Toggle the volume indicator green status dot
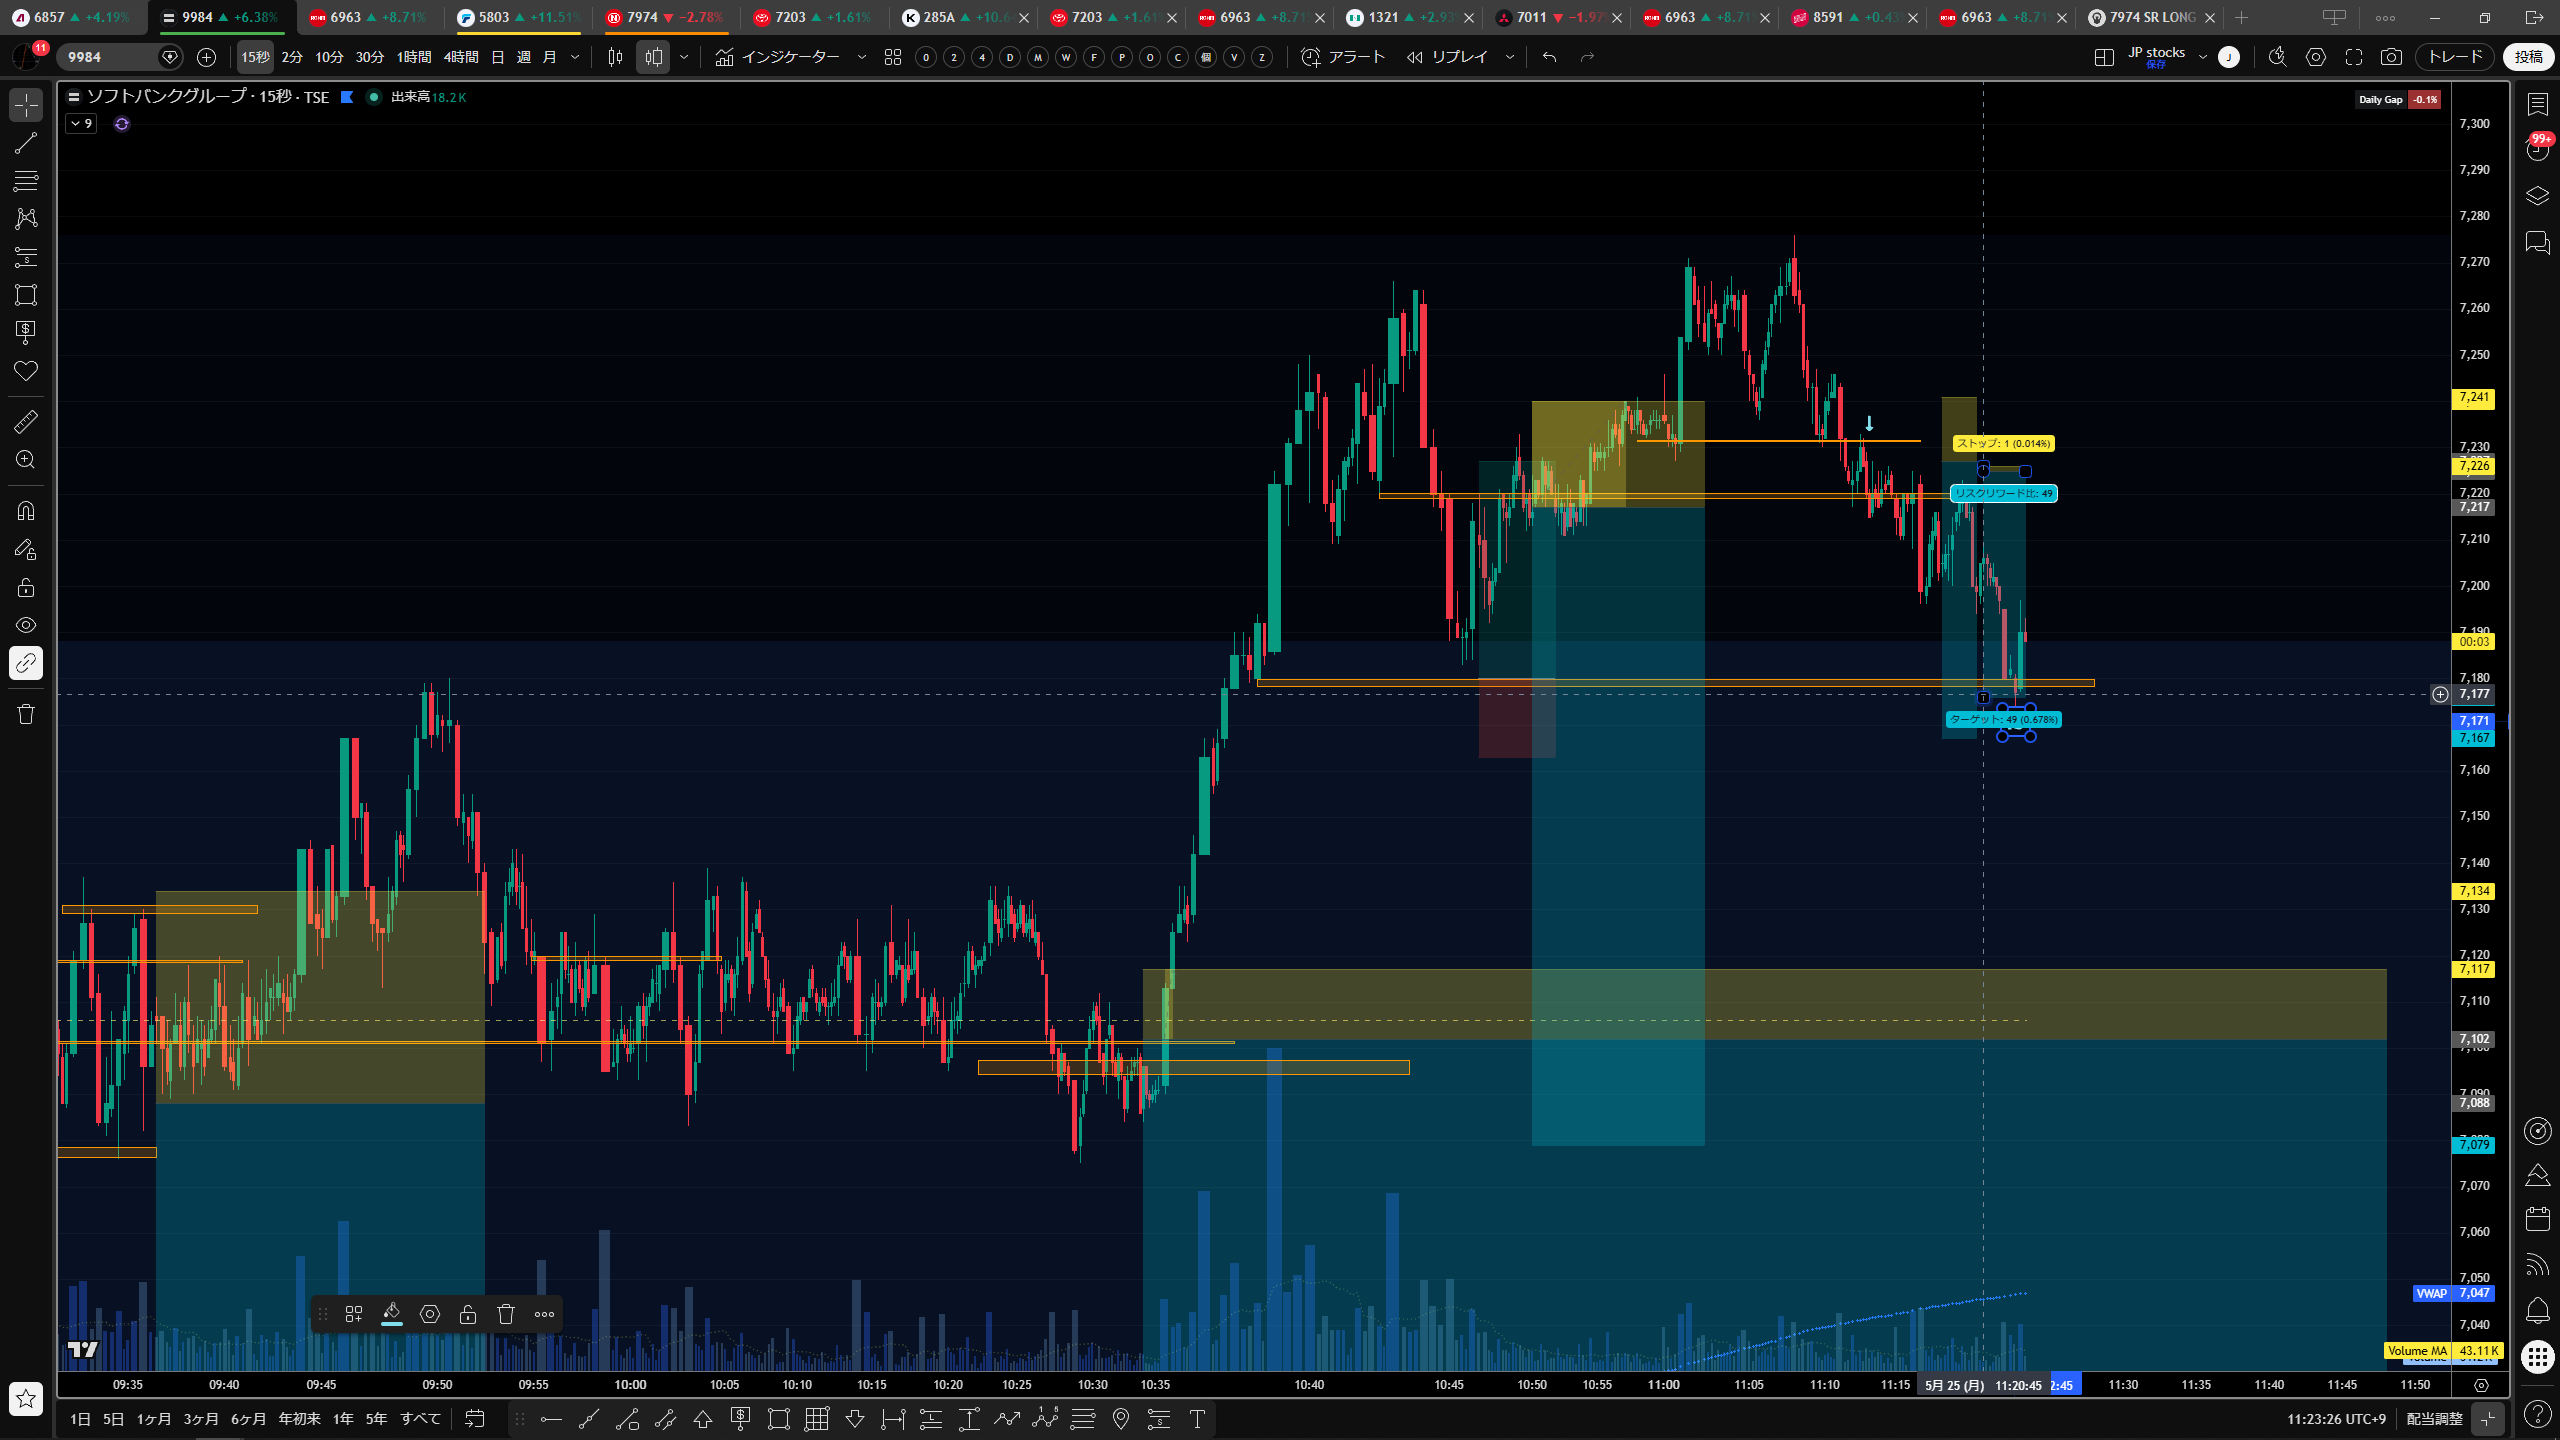2560x1440 pixels. pyautogui.click(x=374, y=97)
